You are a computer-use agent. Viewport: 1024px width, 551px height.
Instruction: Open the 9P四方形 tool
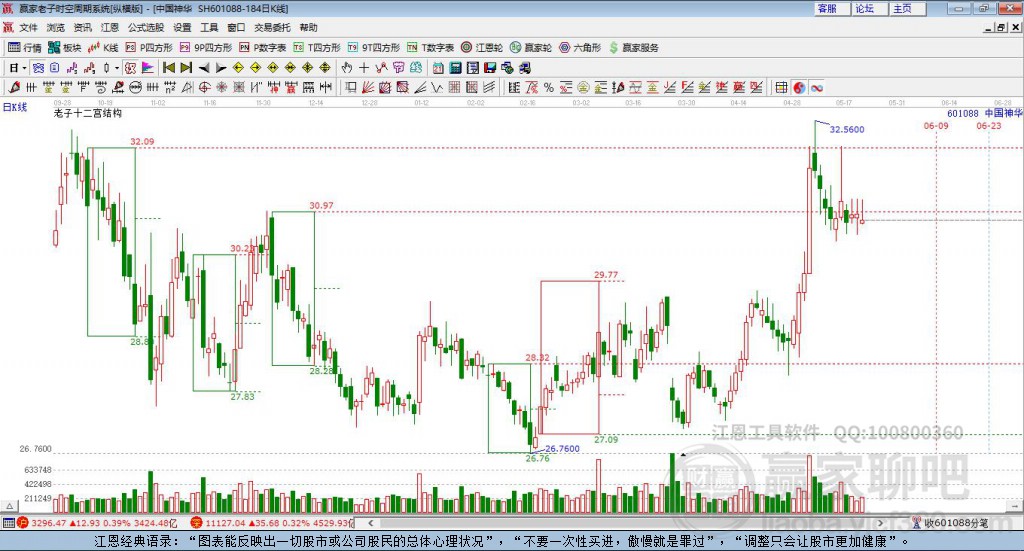click(206, 48)
